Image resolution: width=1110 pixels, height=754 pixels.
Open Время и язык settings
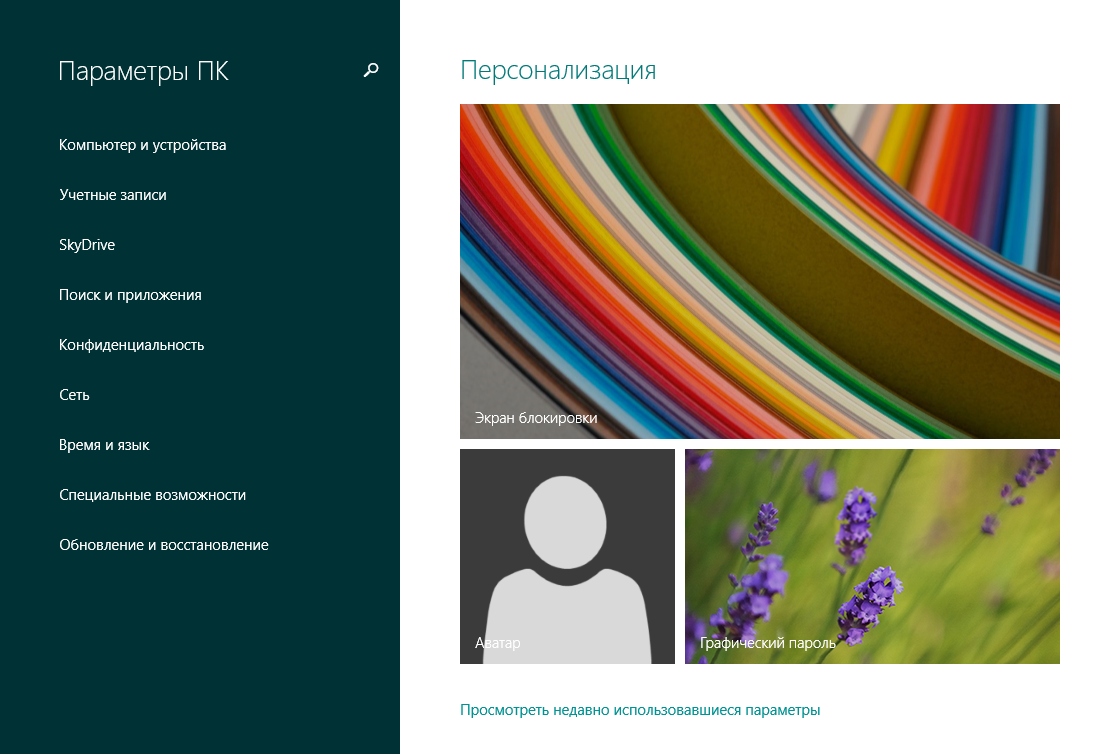(x=104, y=445)
